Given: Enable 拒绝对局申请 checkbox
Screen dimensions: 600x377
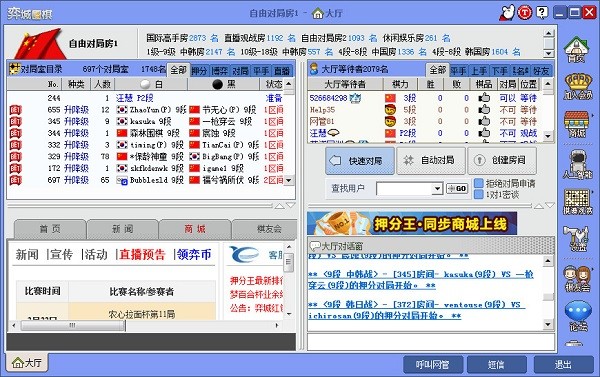Looking at the screenshot, I should [x=478, y=183].
